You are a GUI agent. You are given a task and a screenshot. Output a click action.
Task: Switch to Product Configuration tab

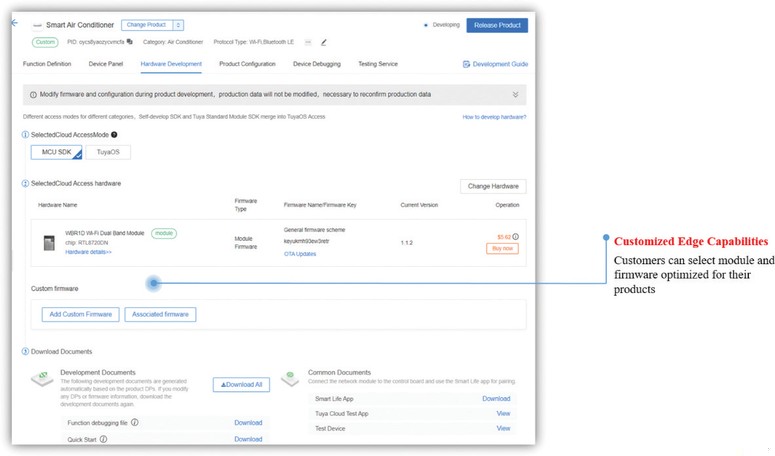247,64
